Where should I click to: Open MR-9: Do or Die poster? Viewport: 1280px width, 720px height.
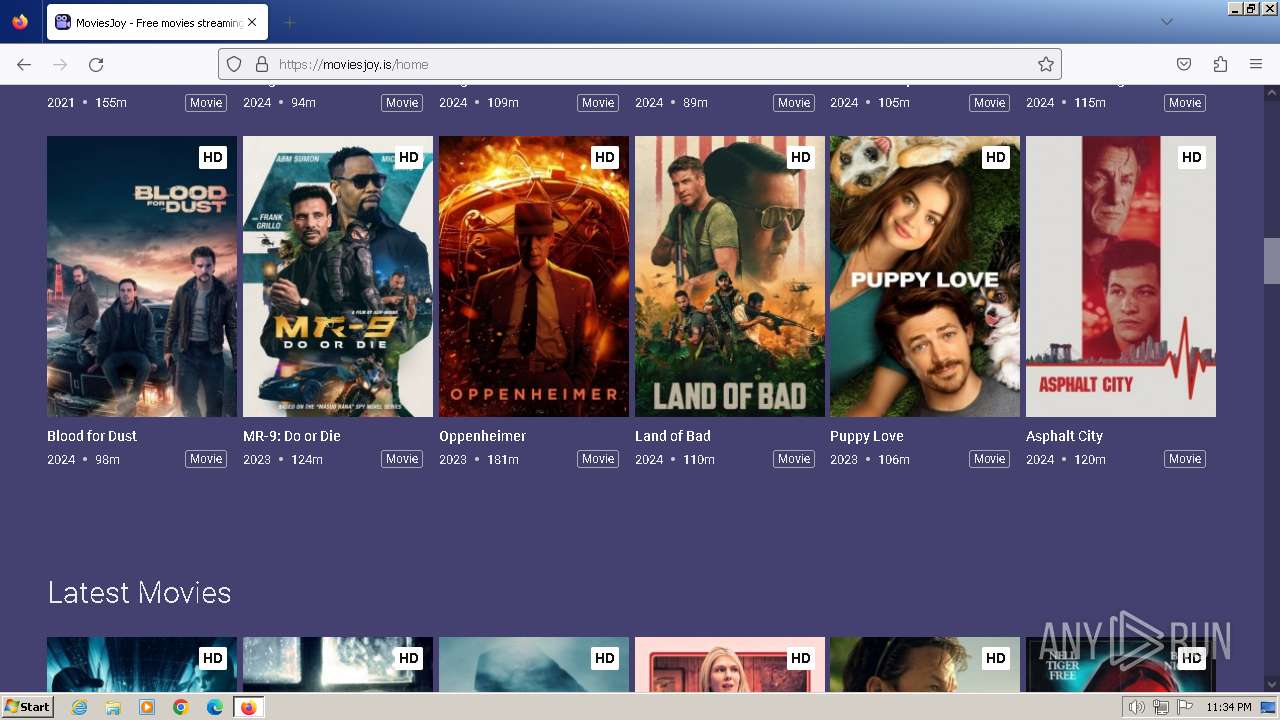[x=338, y=276]
